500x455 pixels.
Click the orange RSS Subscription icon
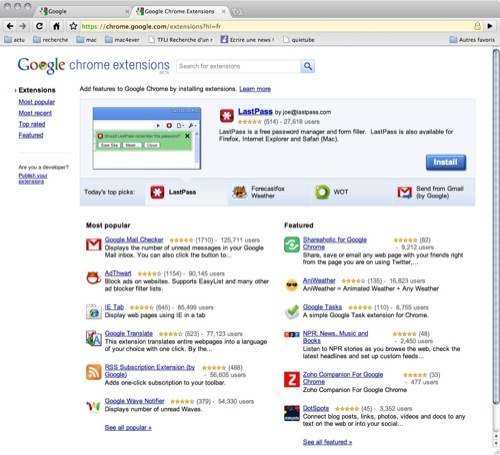94,372
